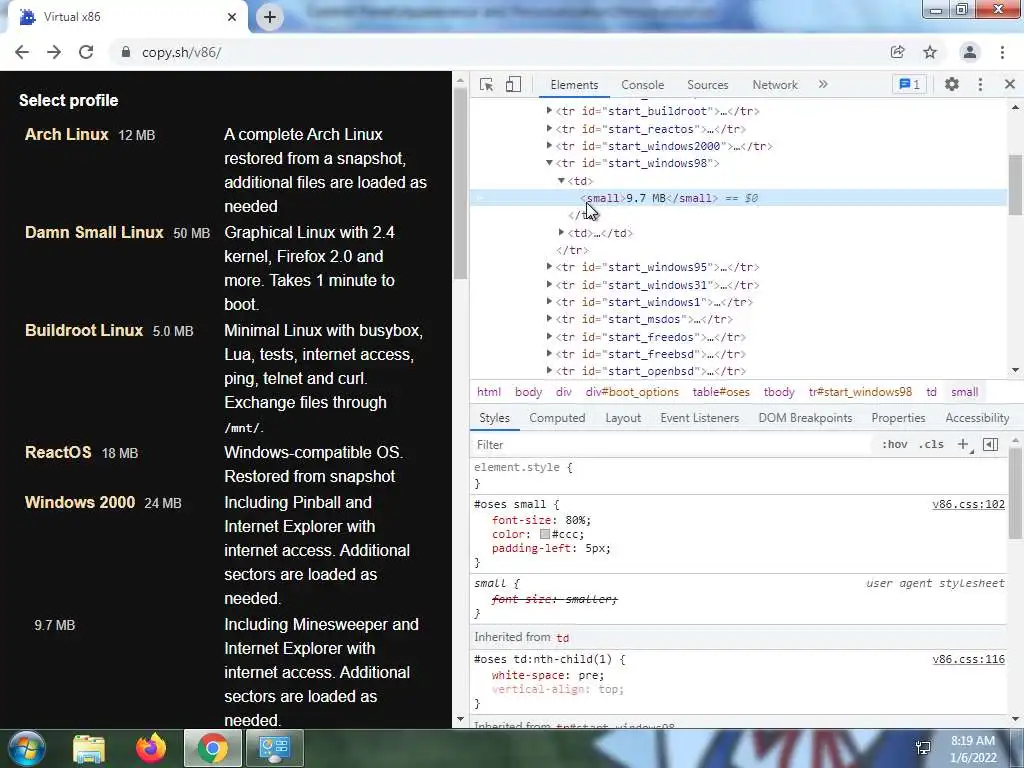Select Damn Small Linux profile
The height and width of the screenshot is (768, 1024).
tap(94, 232)
